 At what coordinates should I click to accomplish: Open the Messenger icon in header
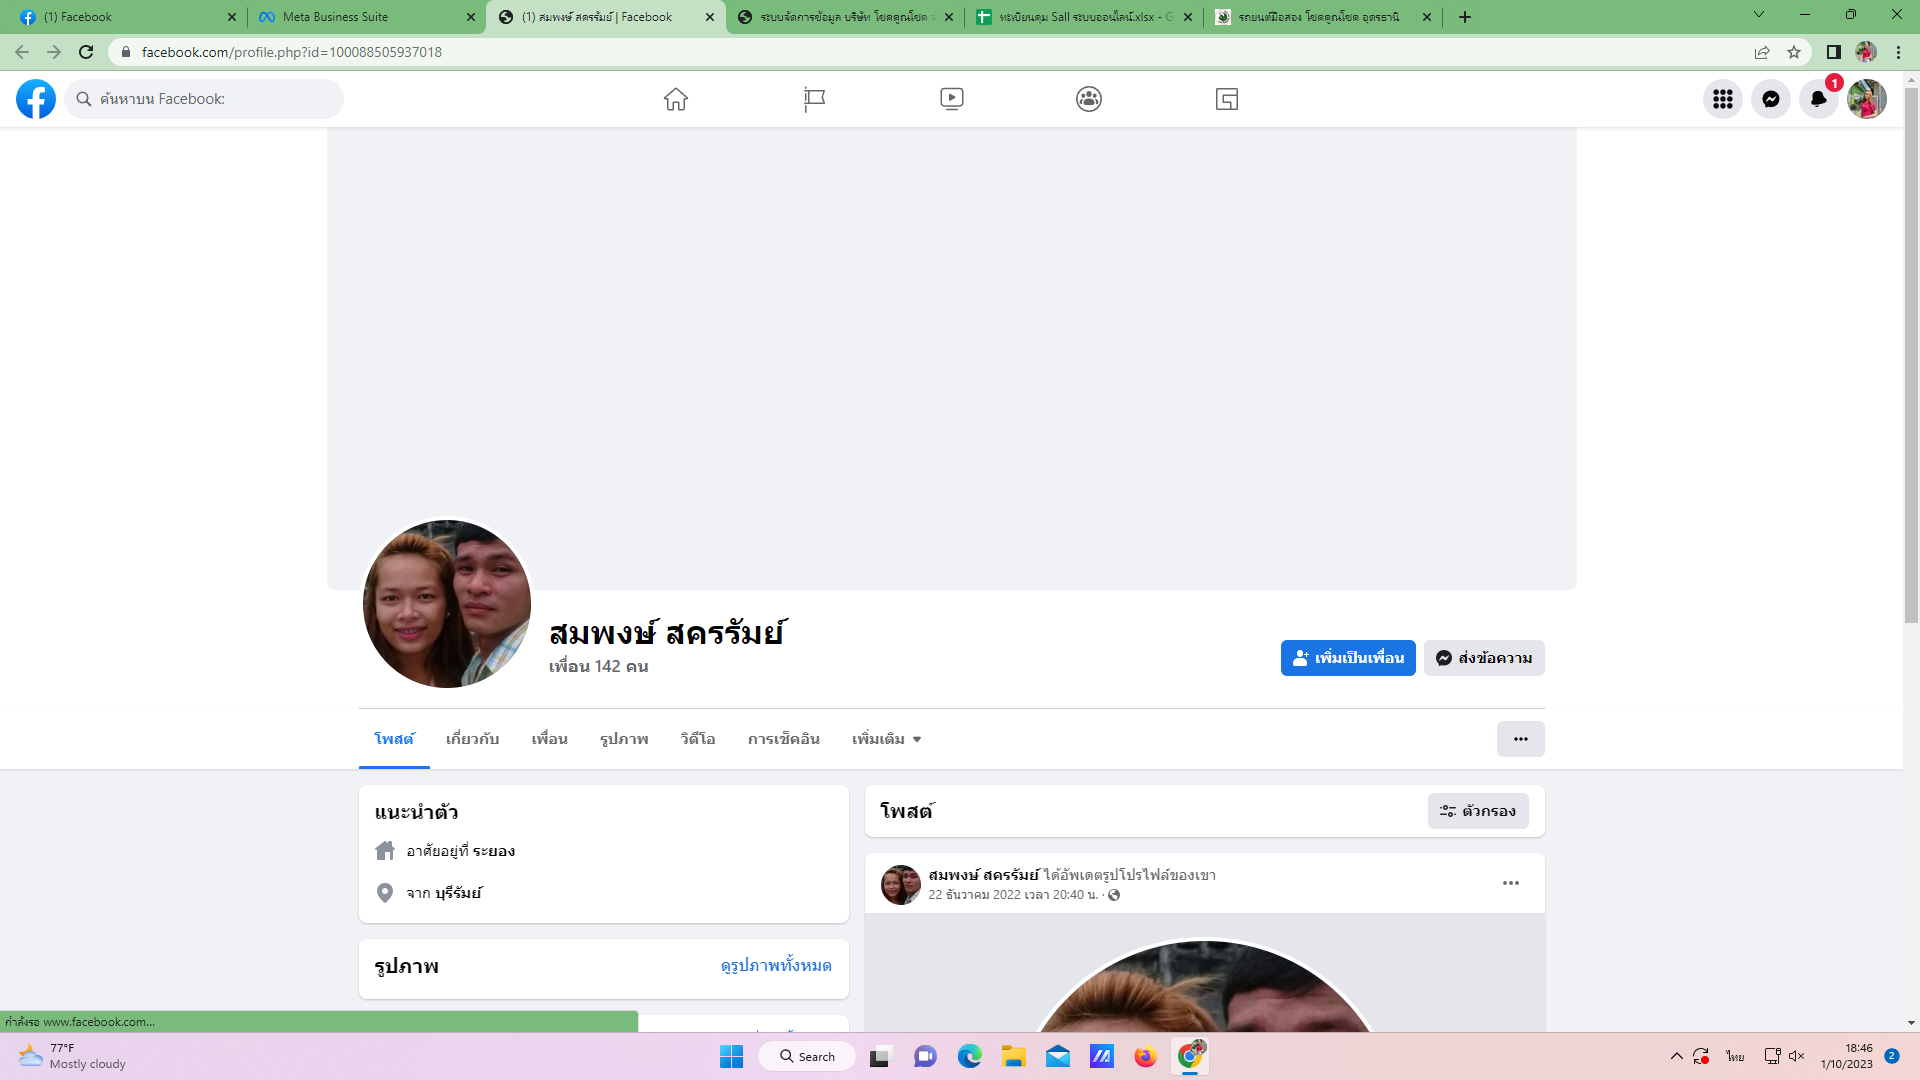tap(1771, 99)
